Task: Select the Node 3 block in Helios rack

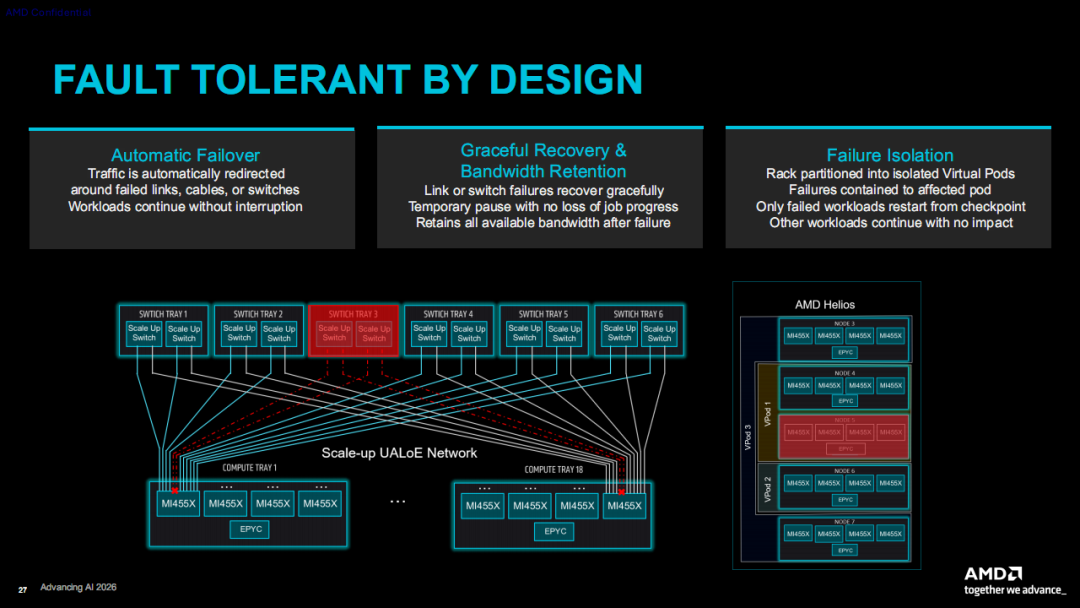Action: click(x=844, y=339)
